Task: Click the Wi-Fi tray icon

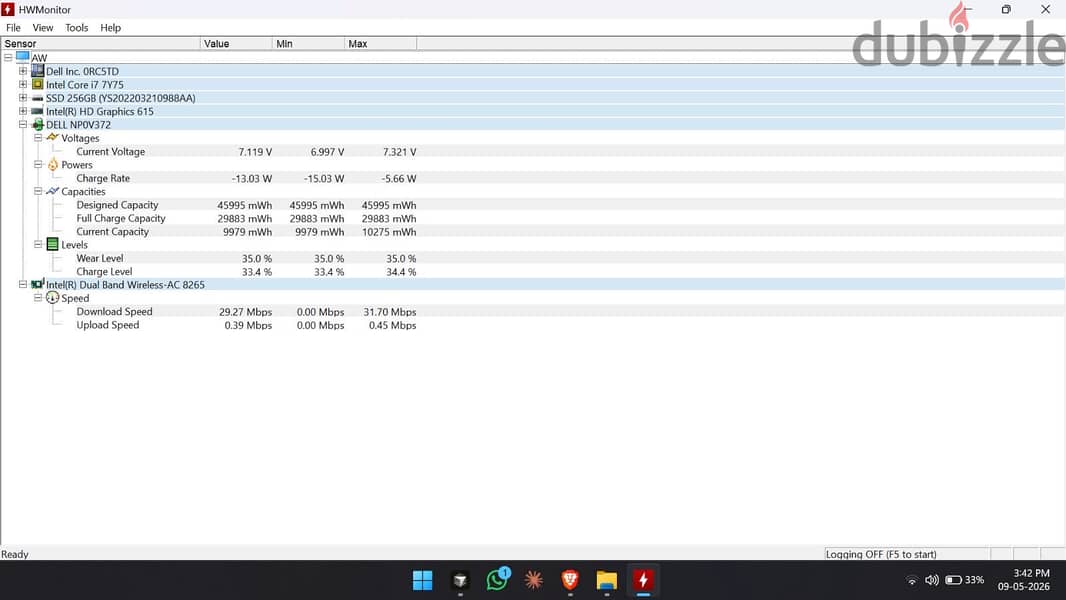Action: (x=912, y=580)
